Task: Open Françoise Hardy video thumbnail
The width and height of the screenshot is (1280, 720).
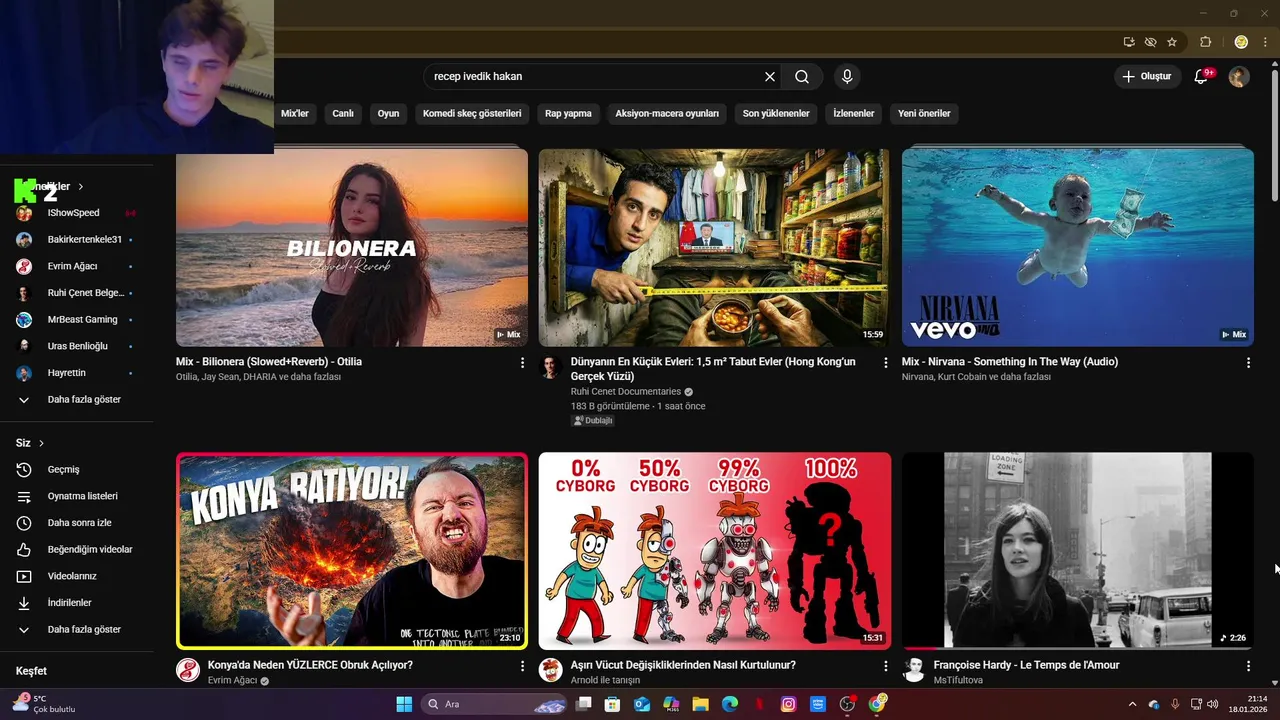Action: pyautogui.click(x=1077, y=551)
